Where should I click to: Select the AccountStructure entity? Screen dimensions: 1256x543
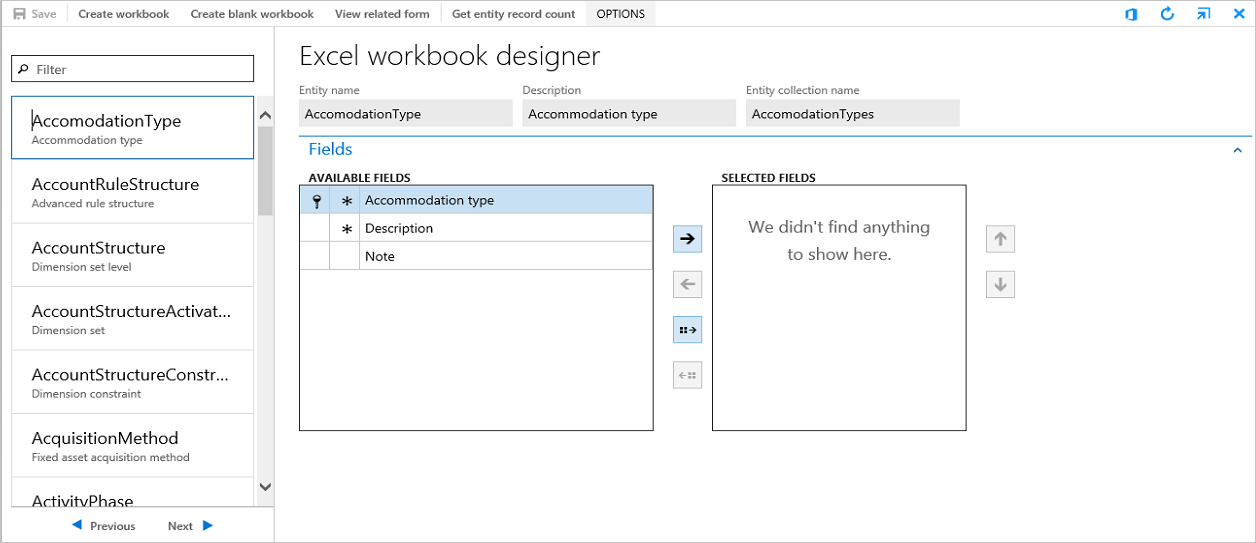[x=132, y=255]
